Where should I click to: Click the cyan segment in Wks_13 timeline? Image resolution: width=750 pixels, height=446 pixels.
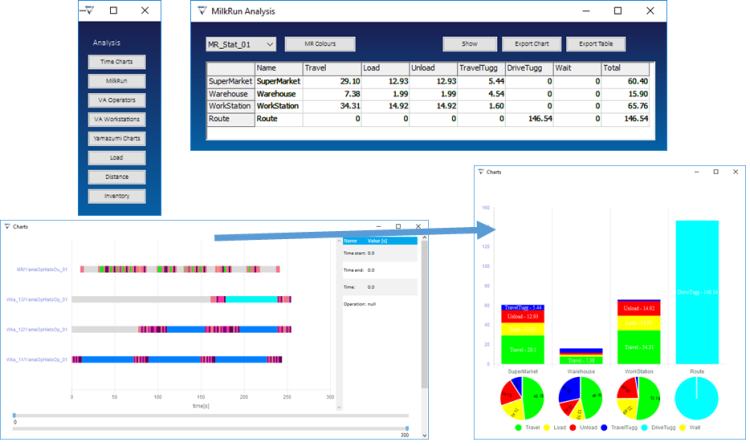click(x=251, y=300)
